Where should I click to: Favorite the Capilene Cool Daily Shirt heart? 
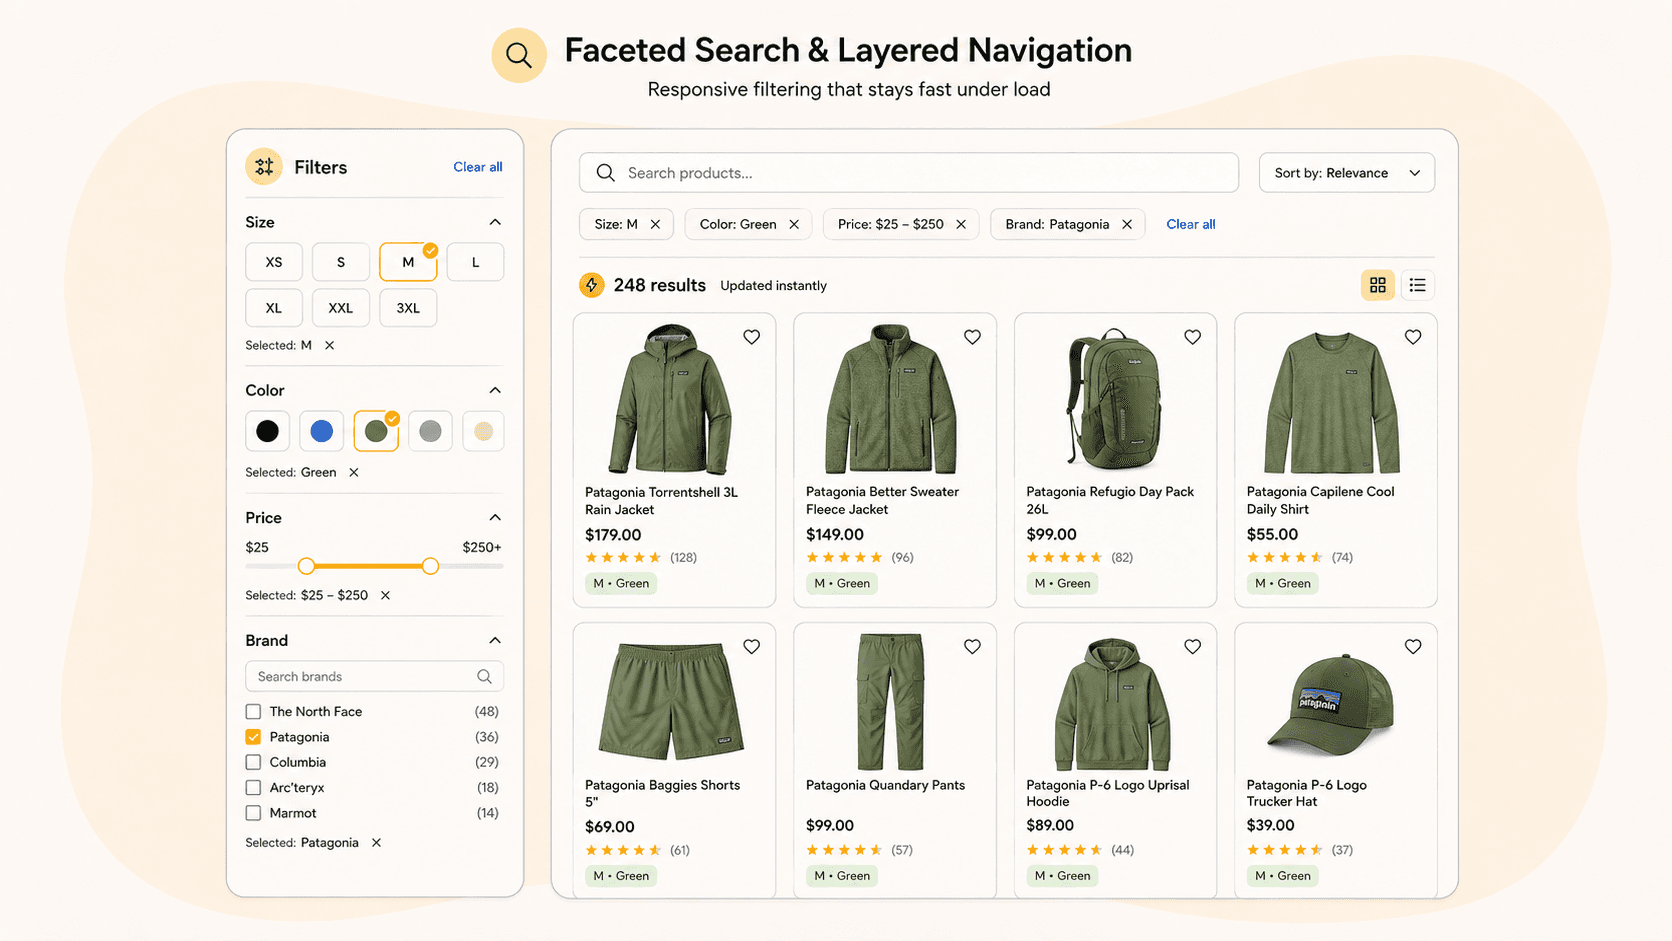point(1413,337)
